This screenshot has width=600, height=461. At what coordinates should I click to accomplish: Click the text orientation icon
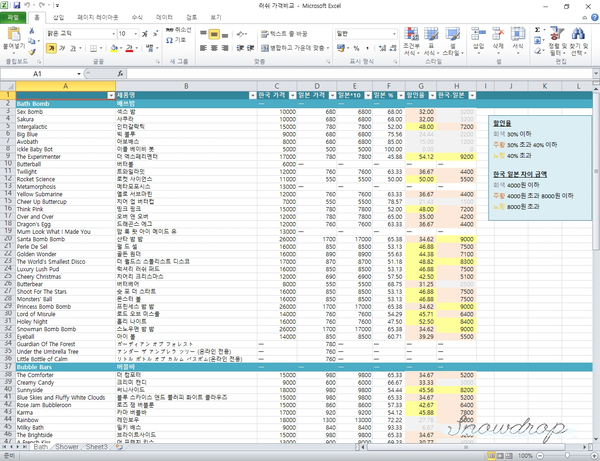pyautogui.click(x=241, y=34)
